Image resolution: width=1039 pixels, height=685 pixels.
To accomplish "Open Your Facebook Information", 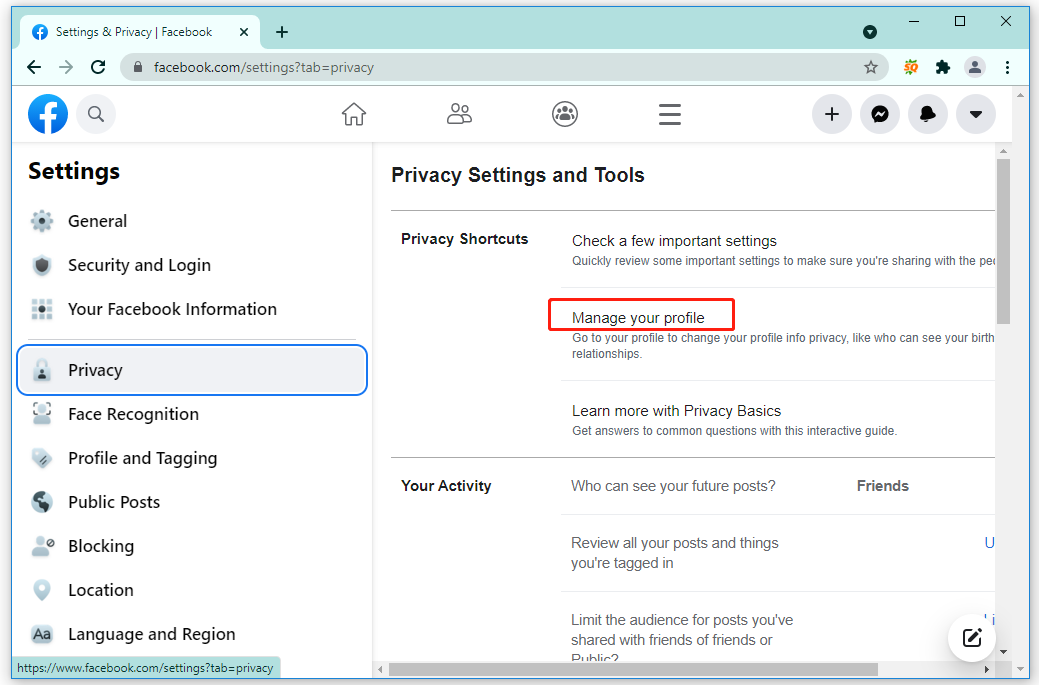I will click(192, 309).
